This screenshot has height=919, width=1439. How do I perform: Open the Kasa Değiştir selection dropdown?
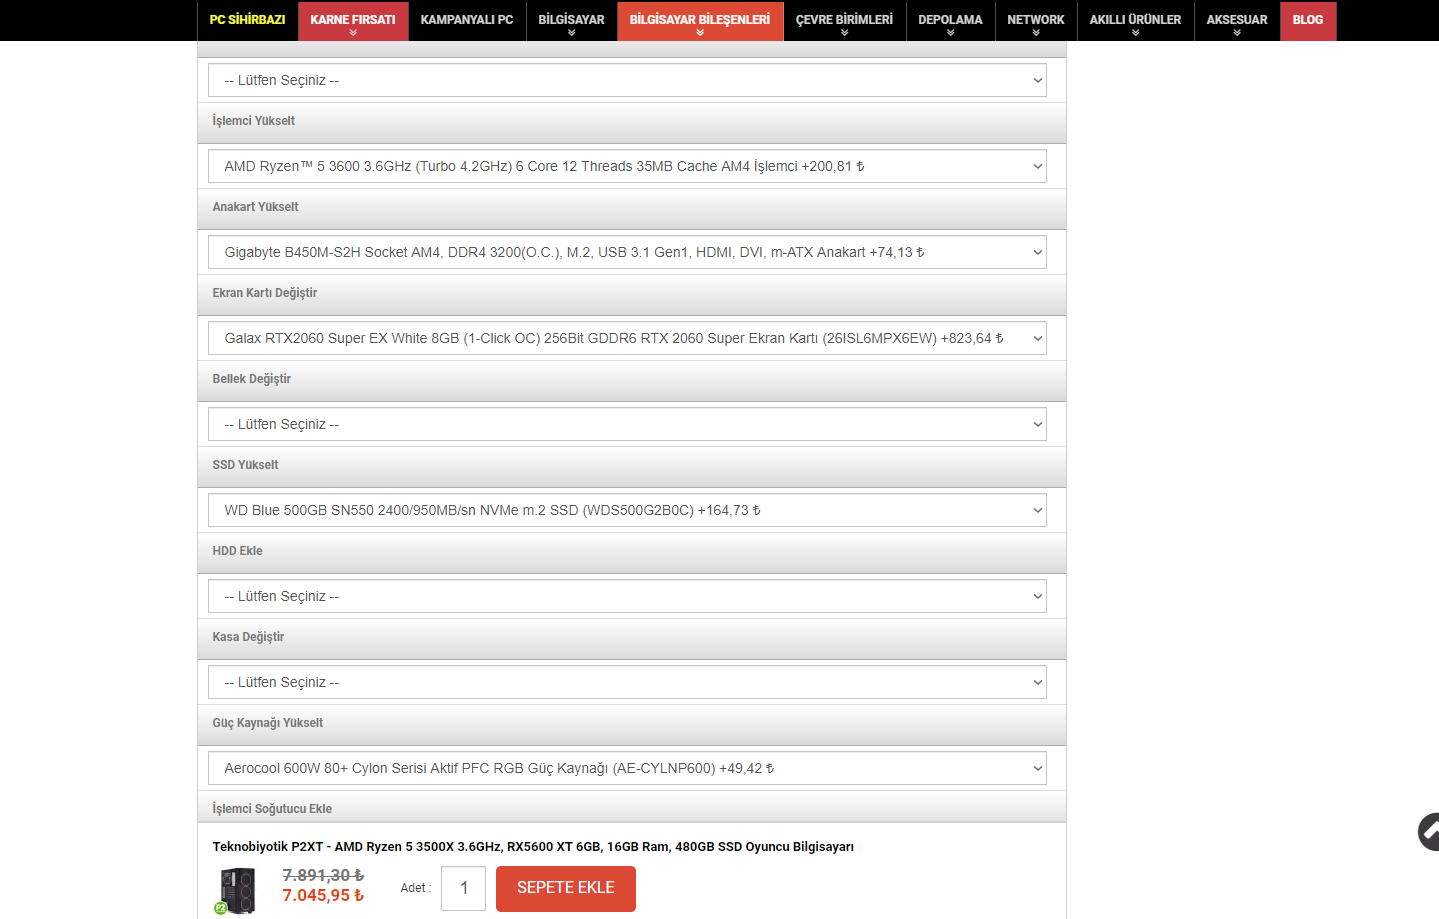pos(627,682)
